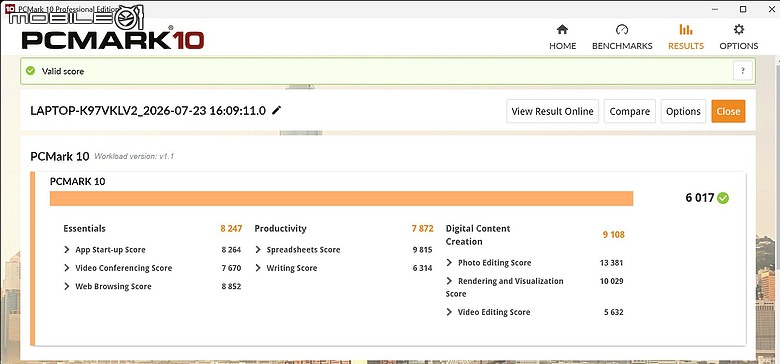Click the Spreadsheets value 9 815
This screenshot has width=780, height=364.
[x=422, y=250]
